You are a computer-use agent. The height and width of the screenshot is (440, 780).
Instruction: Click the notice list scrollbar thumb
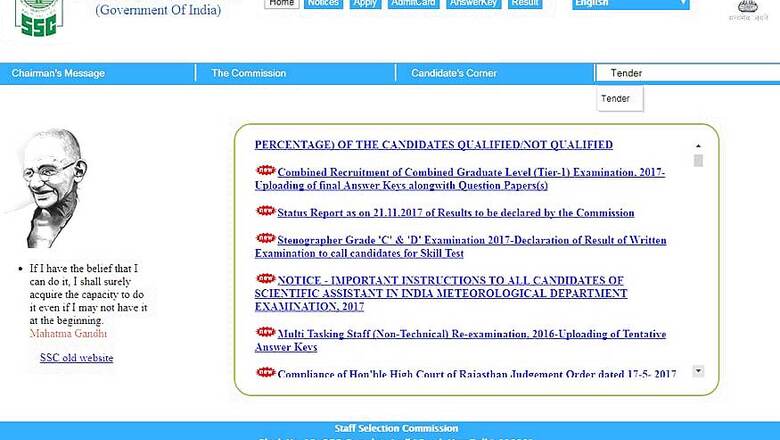coord(698,161)
